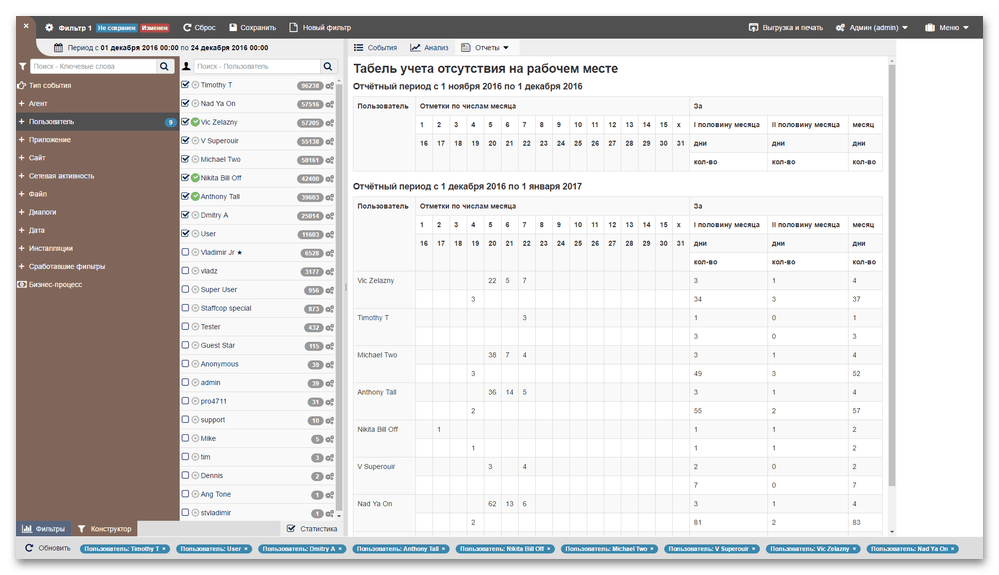Toggle the Статистика checkbox
Screen dimensions: 999x575
click(291, 528)
